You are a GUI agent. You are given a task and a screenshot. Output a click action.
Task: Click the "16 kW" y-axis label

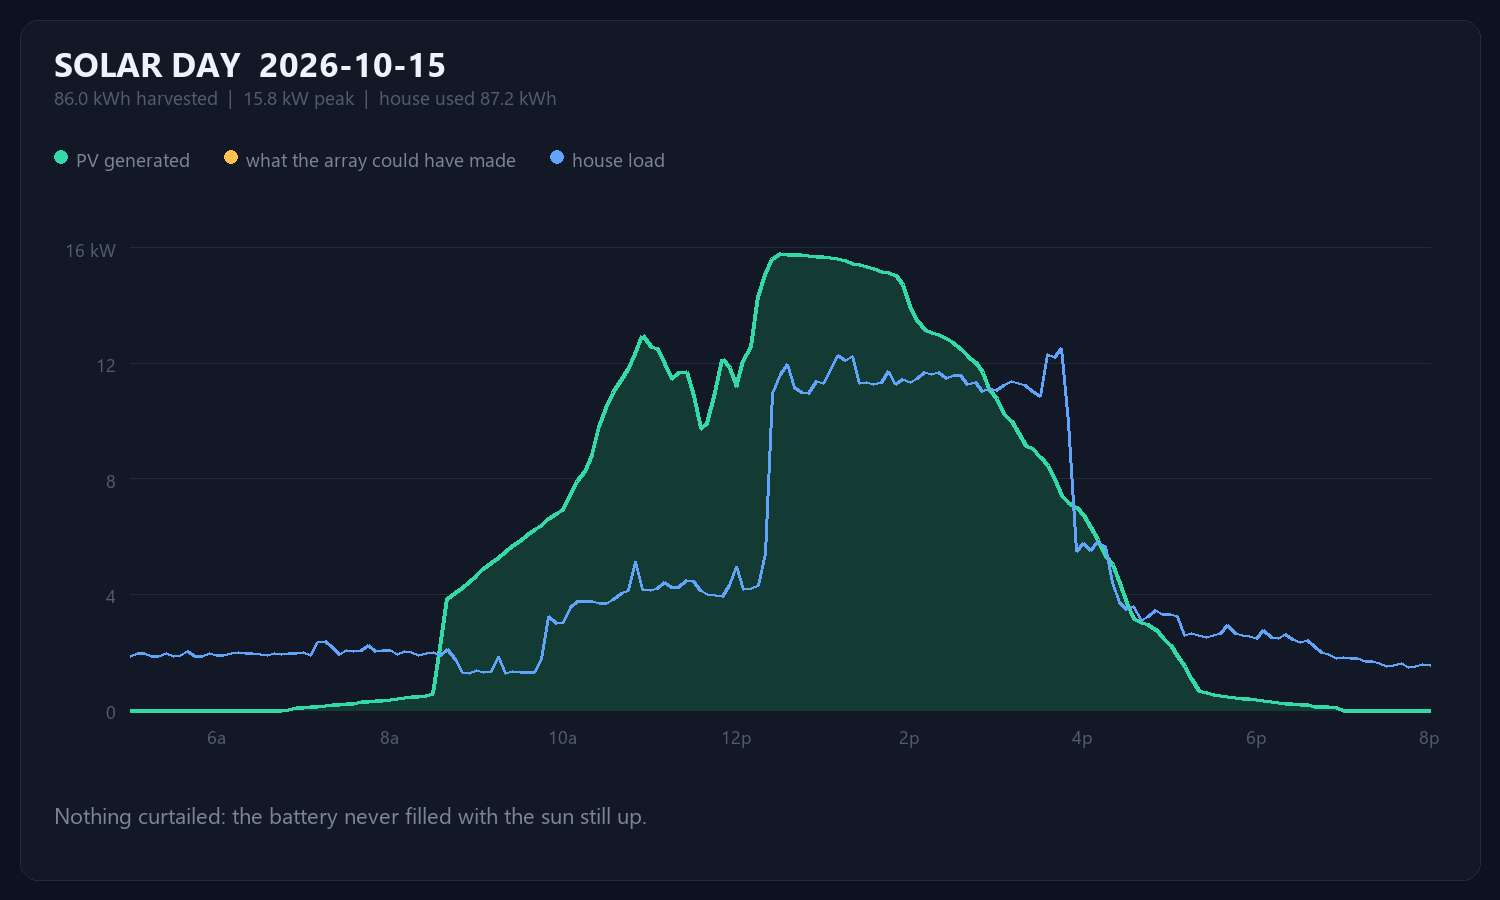91,250
